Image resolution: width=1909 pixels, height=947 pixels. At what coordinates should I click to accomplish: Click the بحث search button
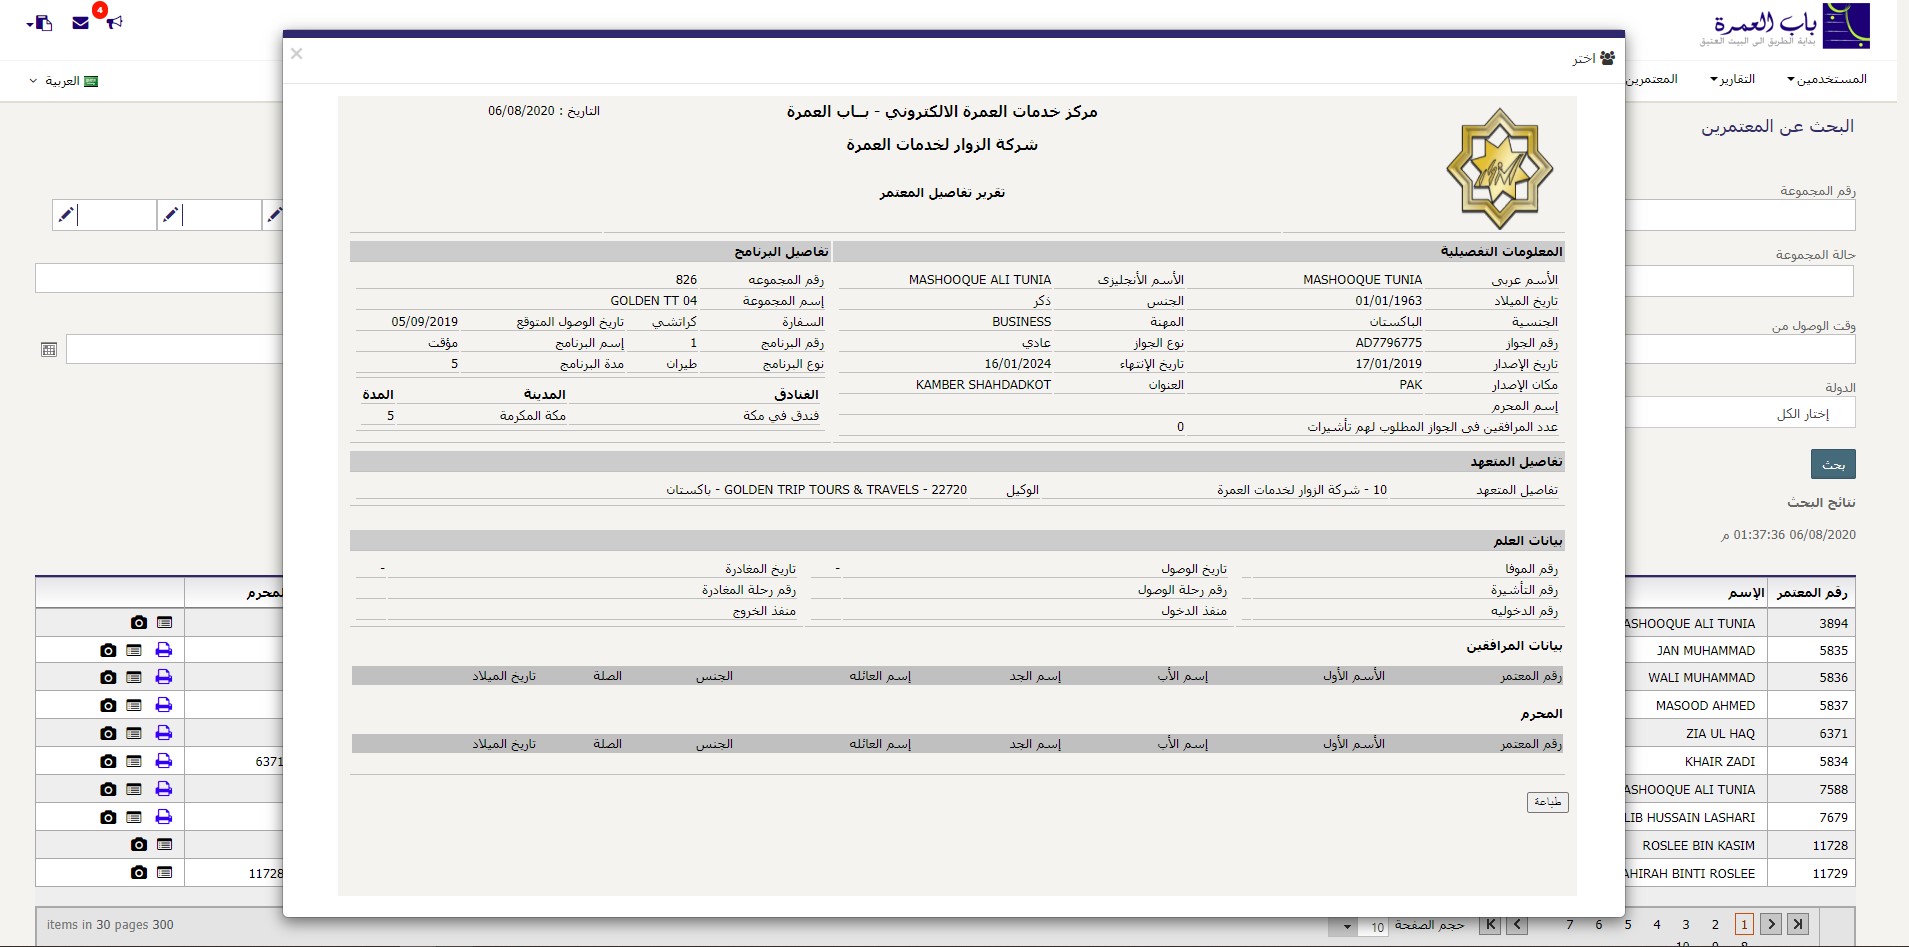[1833, 464]
